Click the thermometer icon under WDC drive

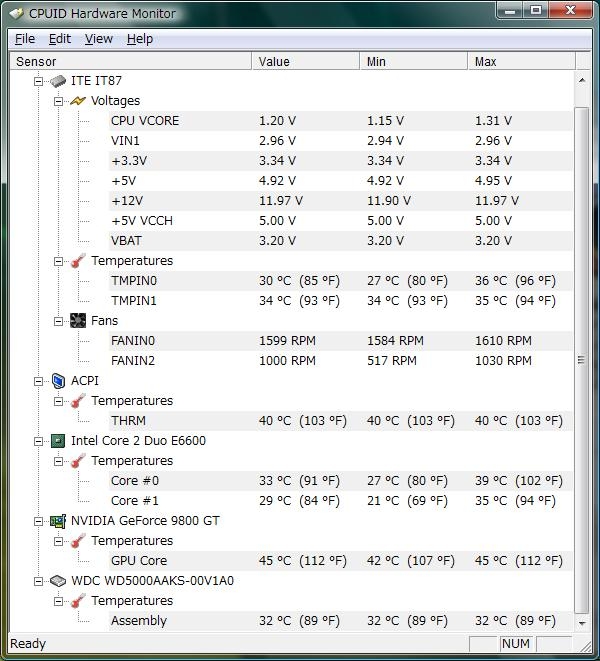[78, 601]
